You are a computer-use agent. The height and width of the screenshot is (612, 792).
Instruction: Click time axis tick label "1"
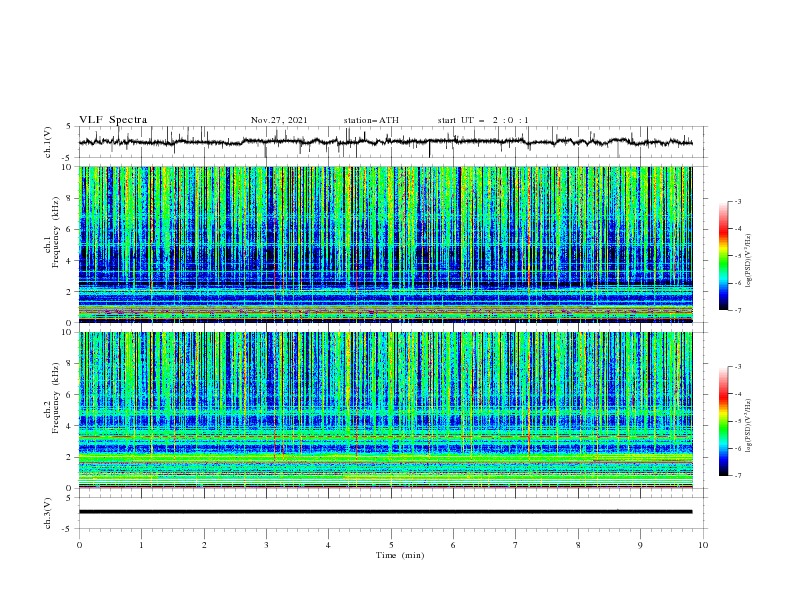(141, 545)
